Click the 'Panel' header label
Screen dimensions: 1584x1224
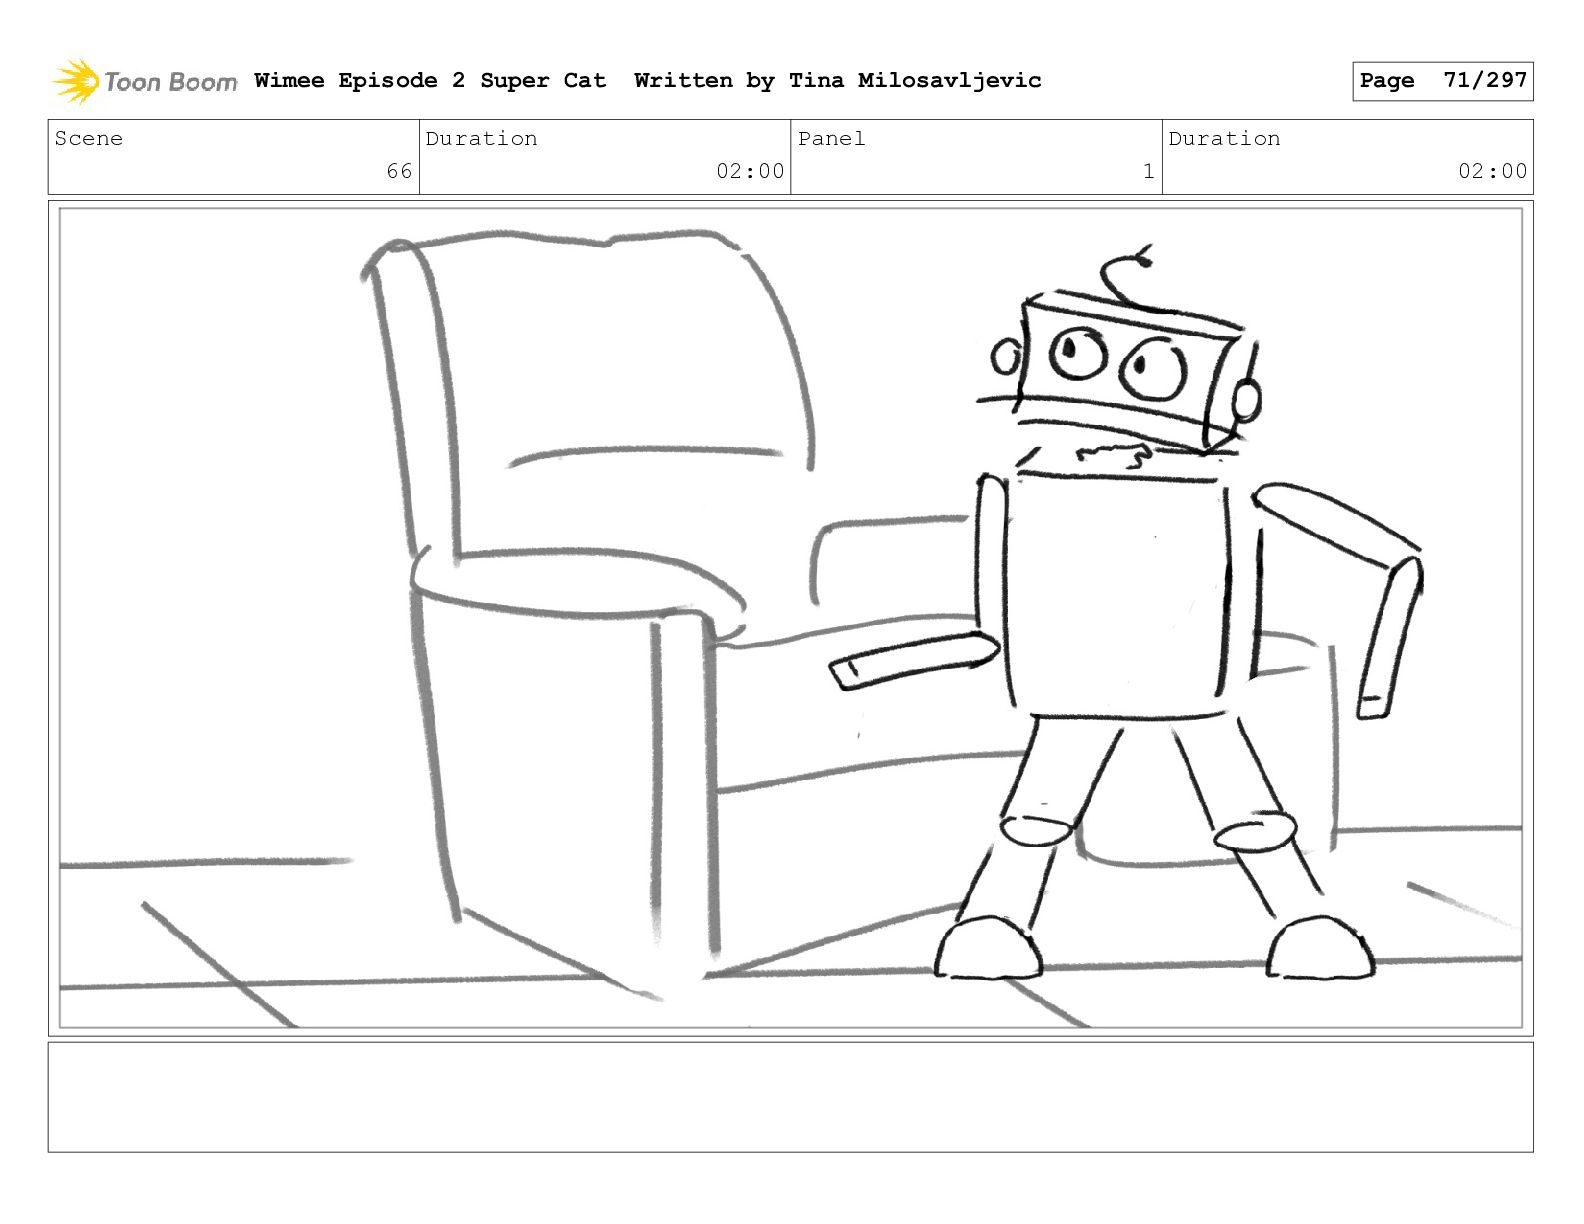[831, 138]
